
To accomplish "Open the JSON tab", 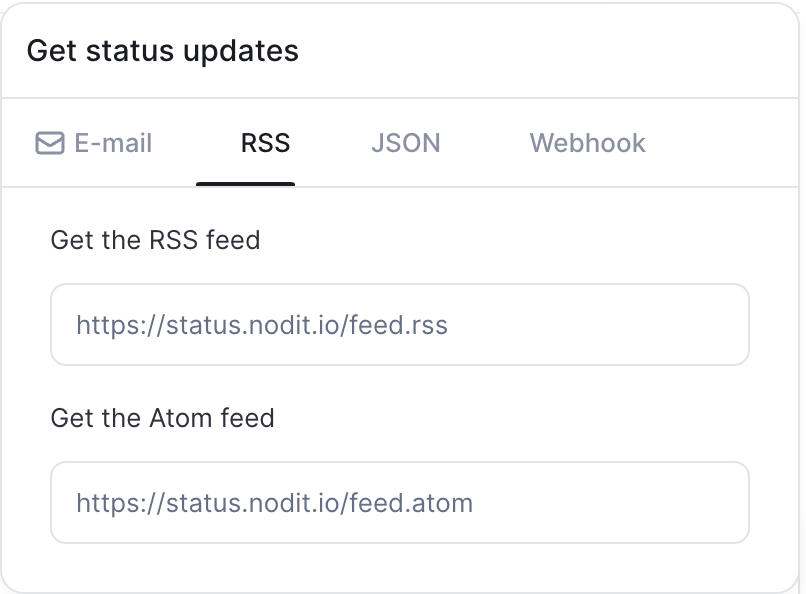I will tap(406, 143).
